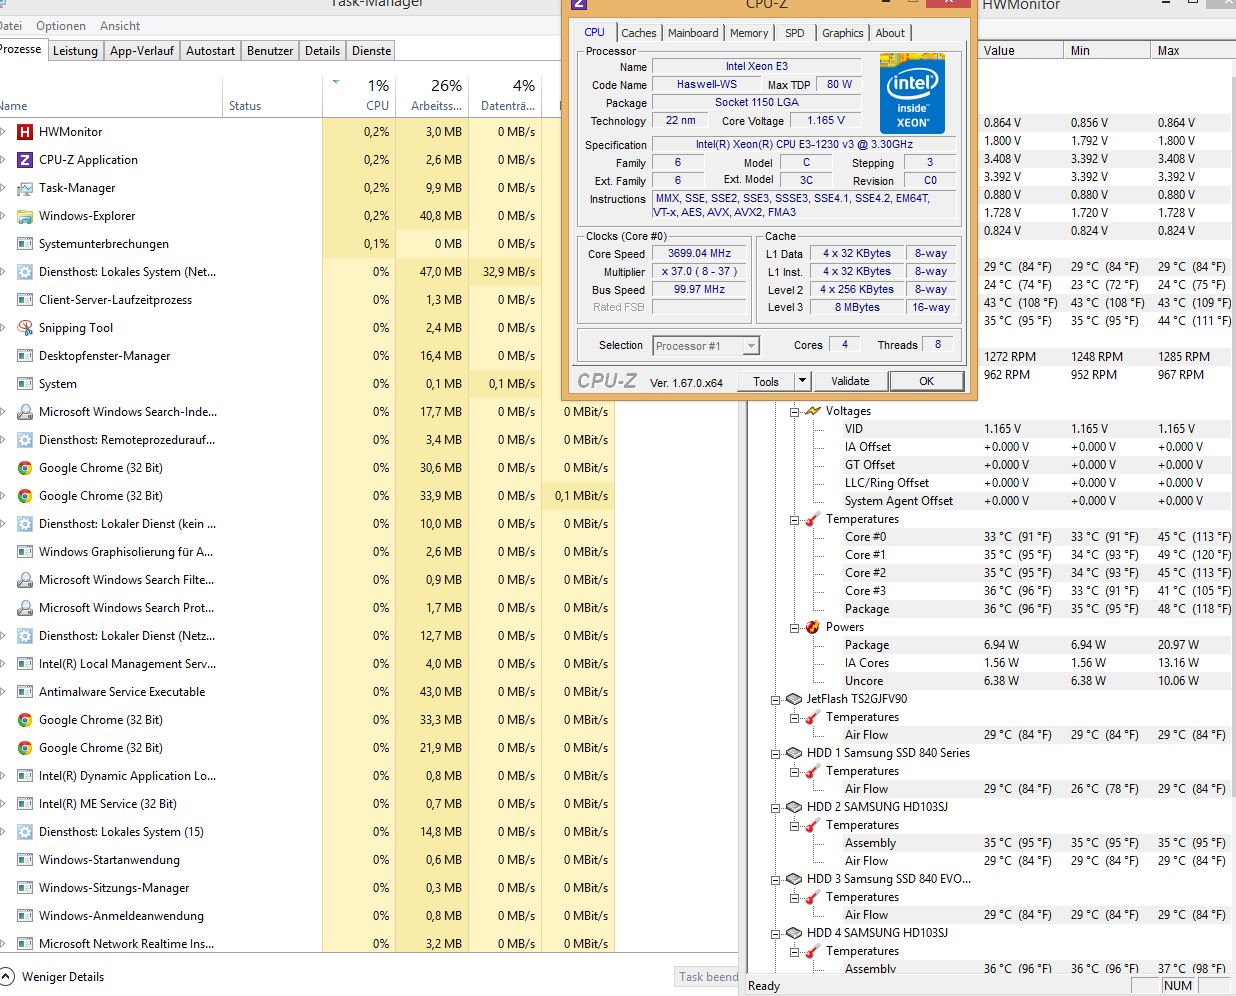Open the Processor #1 selection dropdown
Screen dimensions: 1236x996
pyautogui.click(x=751, y=346)
